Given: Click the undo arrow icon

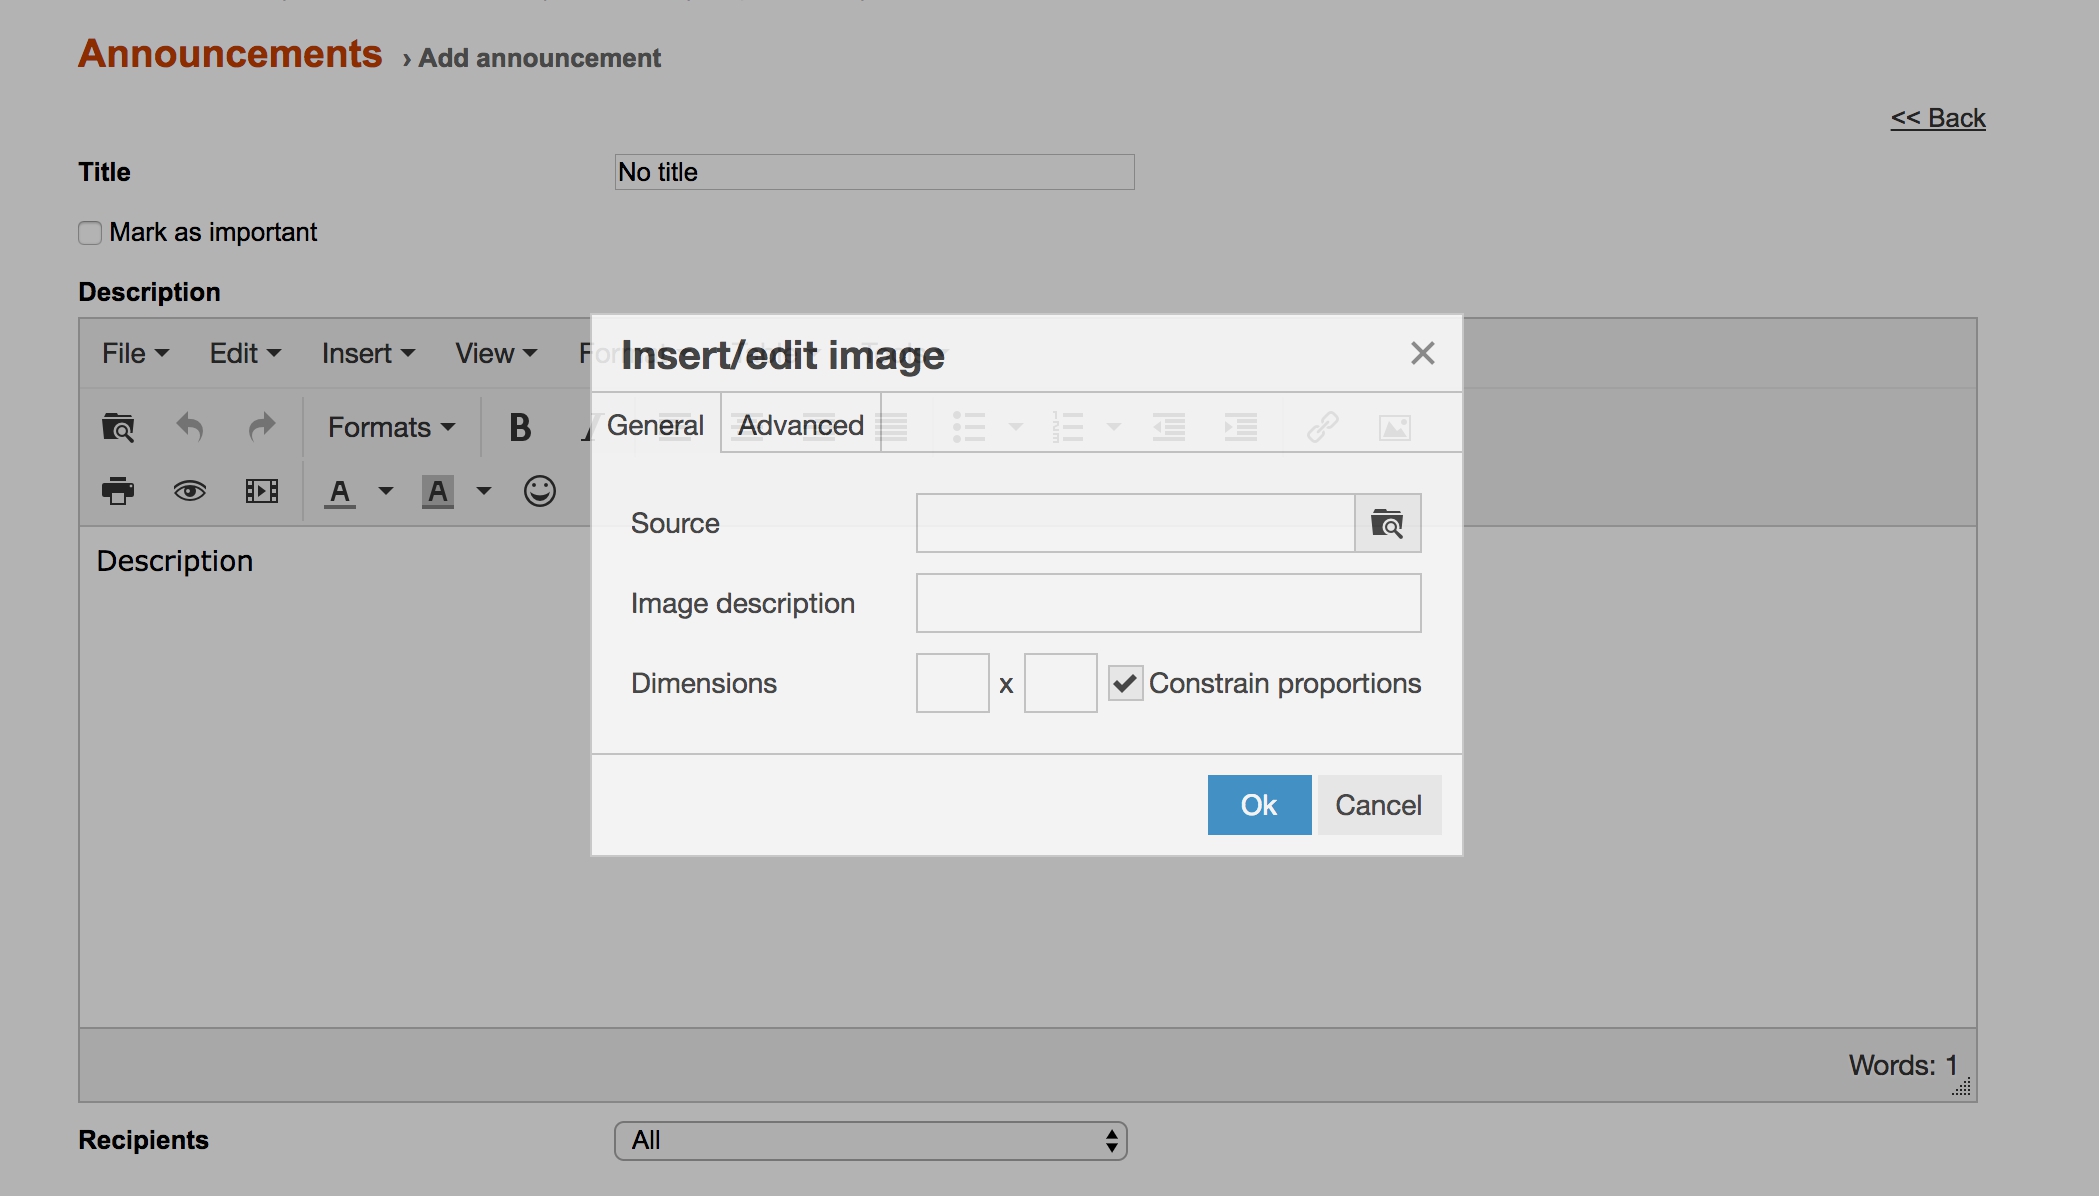Looking at the screenshot, I should (190, 427).
